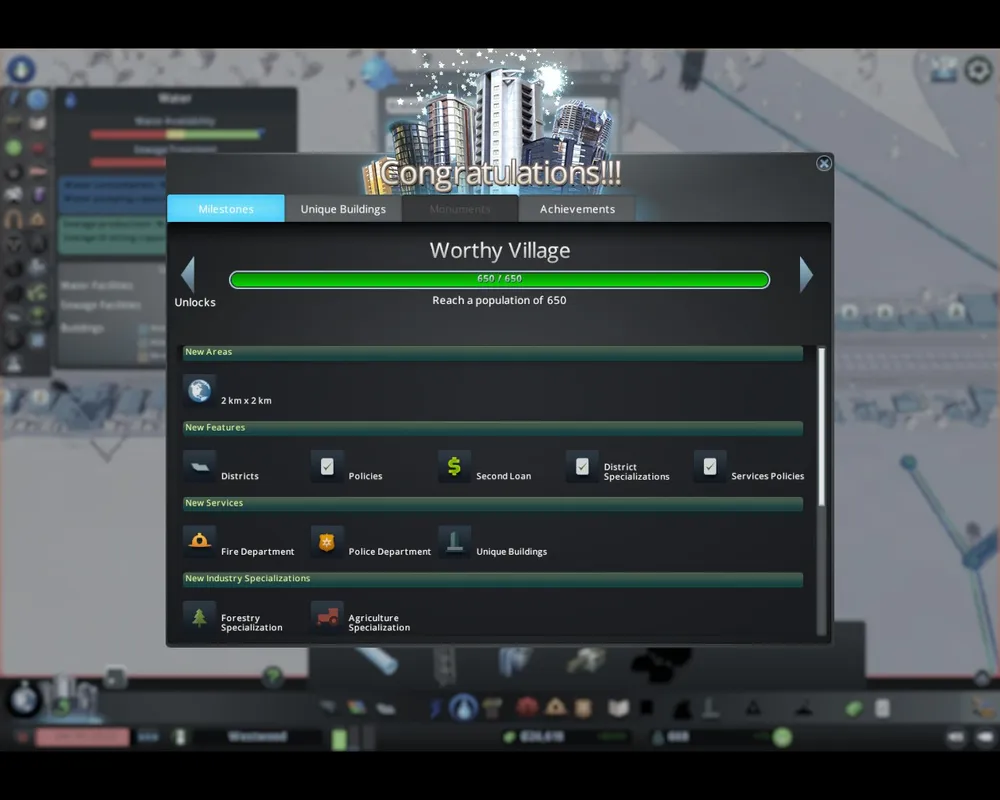
Task: Click the Water Availability colored bar
Action: (x=176, y=134)
